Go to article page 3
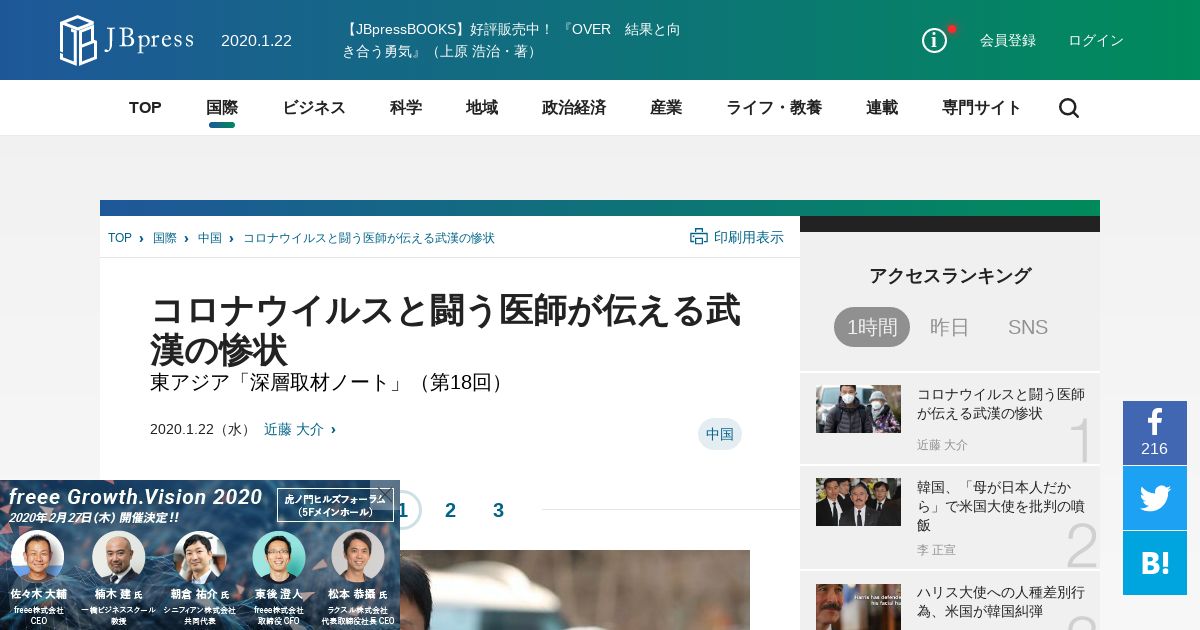 click(x=498, y=510)
